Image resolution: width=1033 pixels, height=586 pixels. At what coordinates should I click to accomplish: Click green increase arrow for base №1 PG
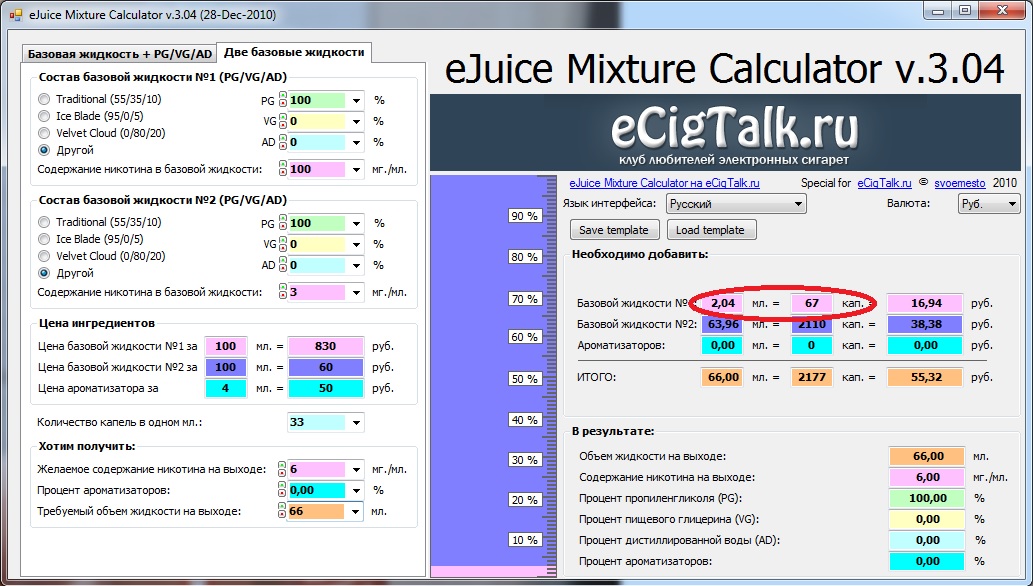pos(283,96)
